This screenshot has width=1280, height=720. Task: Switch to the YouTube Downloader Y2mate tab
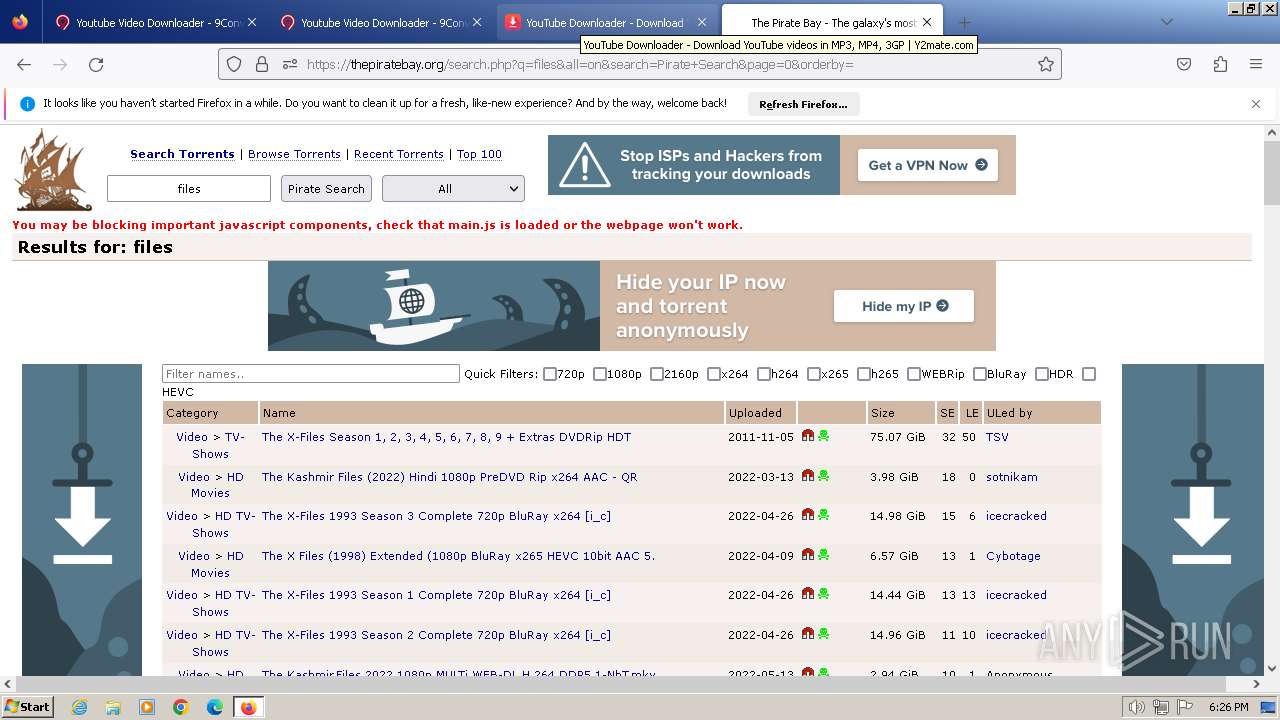(x=605, y=22)
